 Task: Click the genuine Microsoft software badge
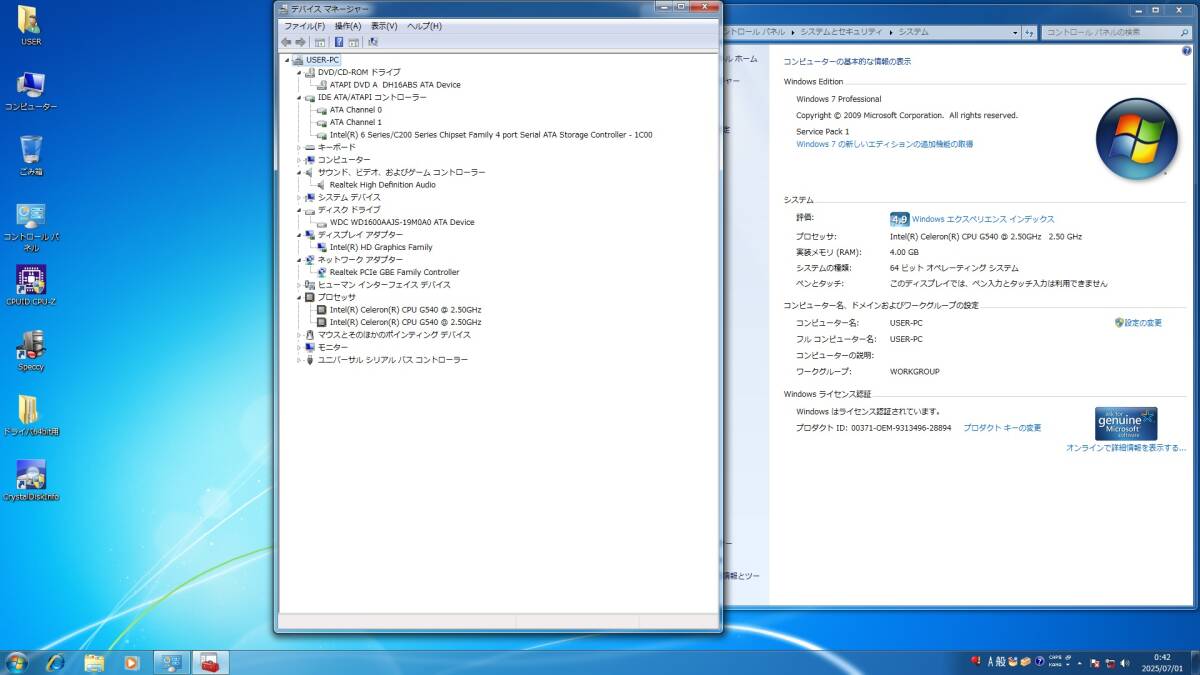coord(1126,424)
